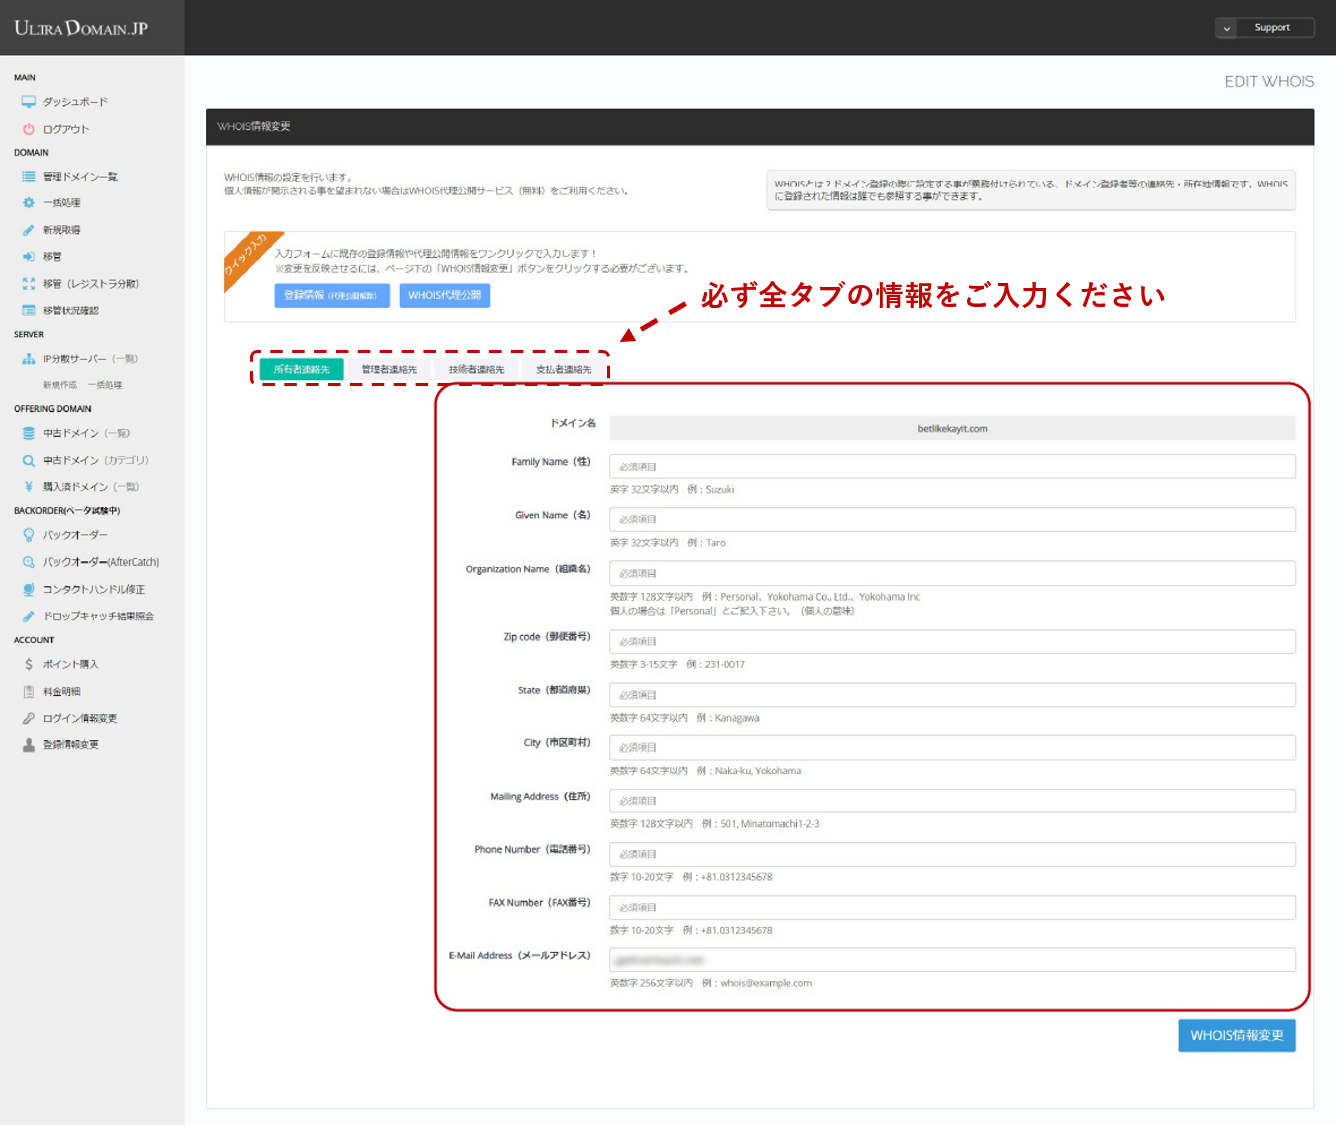Image resolution: width=1336 pixels, height=1125 pixels.
Task: Expand the Support dropdown arrow
Action: [1227, 28]
